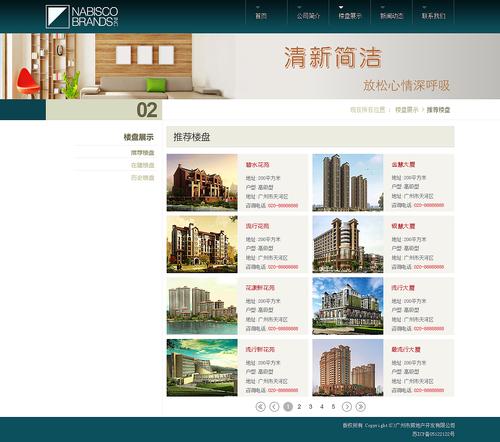Click the 流行大厦 blue-sky building thumbnail
The height and width of the screenshot is (442, 500).
(348, 306)
